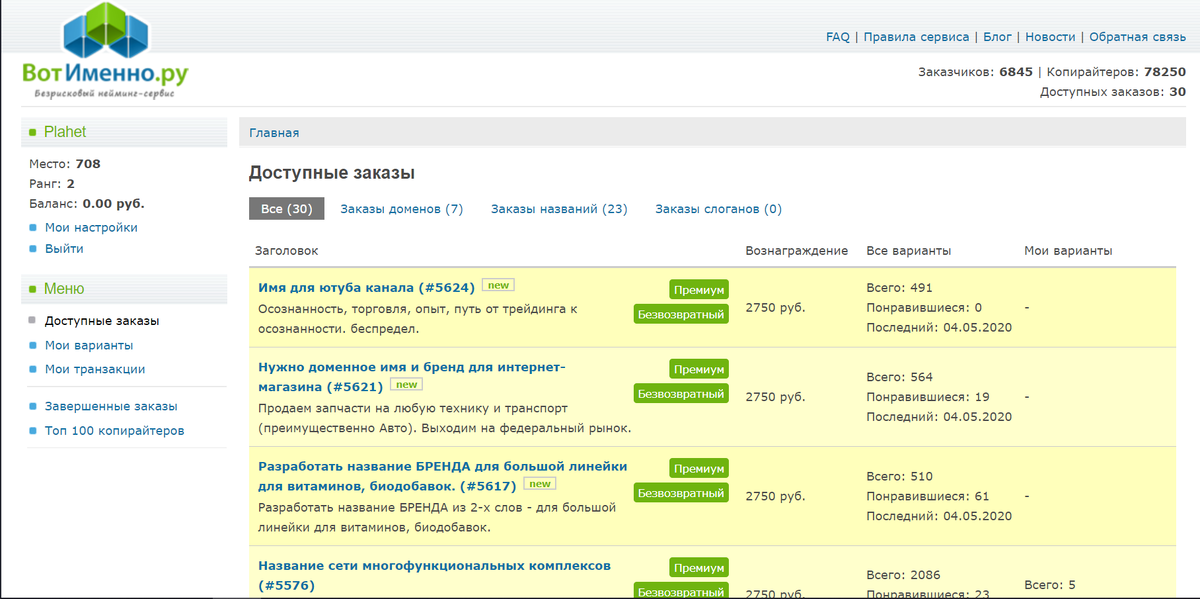Click the Вознаграждение column header
This screenshot has height=599, width=1200.
pyautogui.click(x=797, y=251)
